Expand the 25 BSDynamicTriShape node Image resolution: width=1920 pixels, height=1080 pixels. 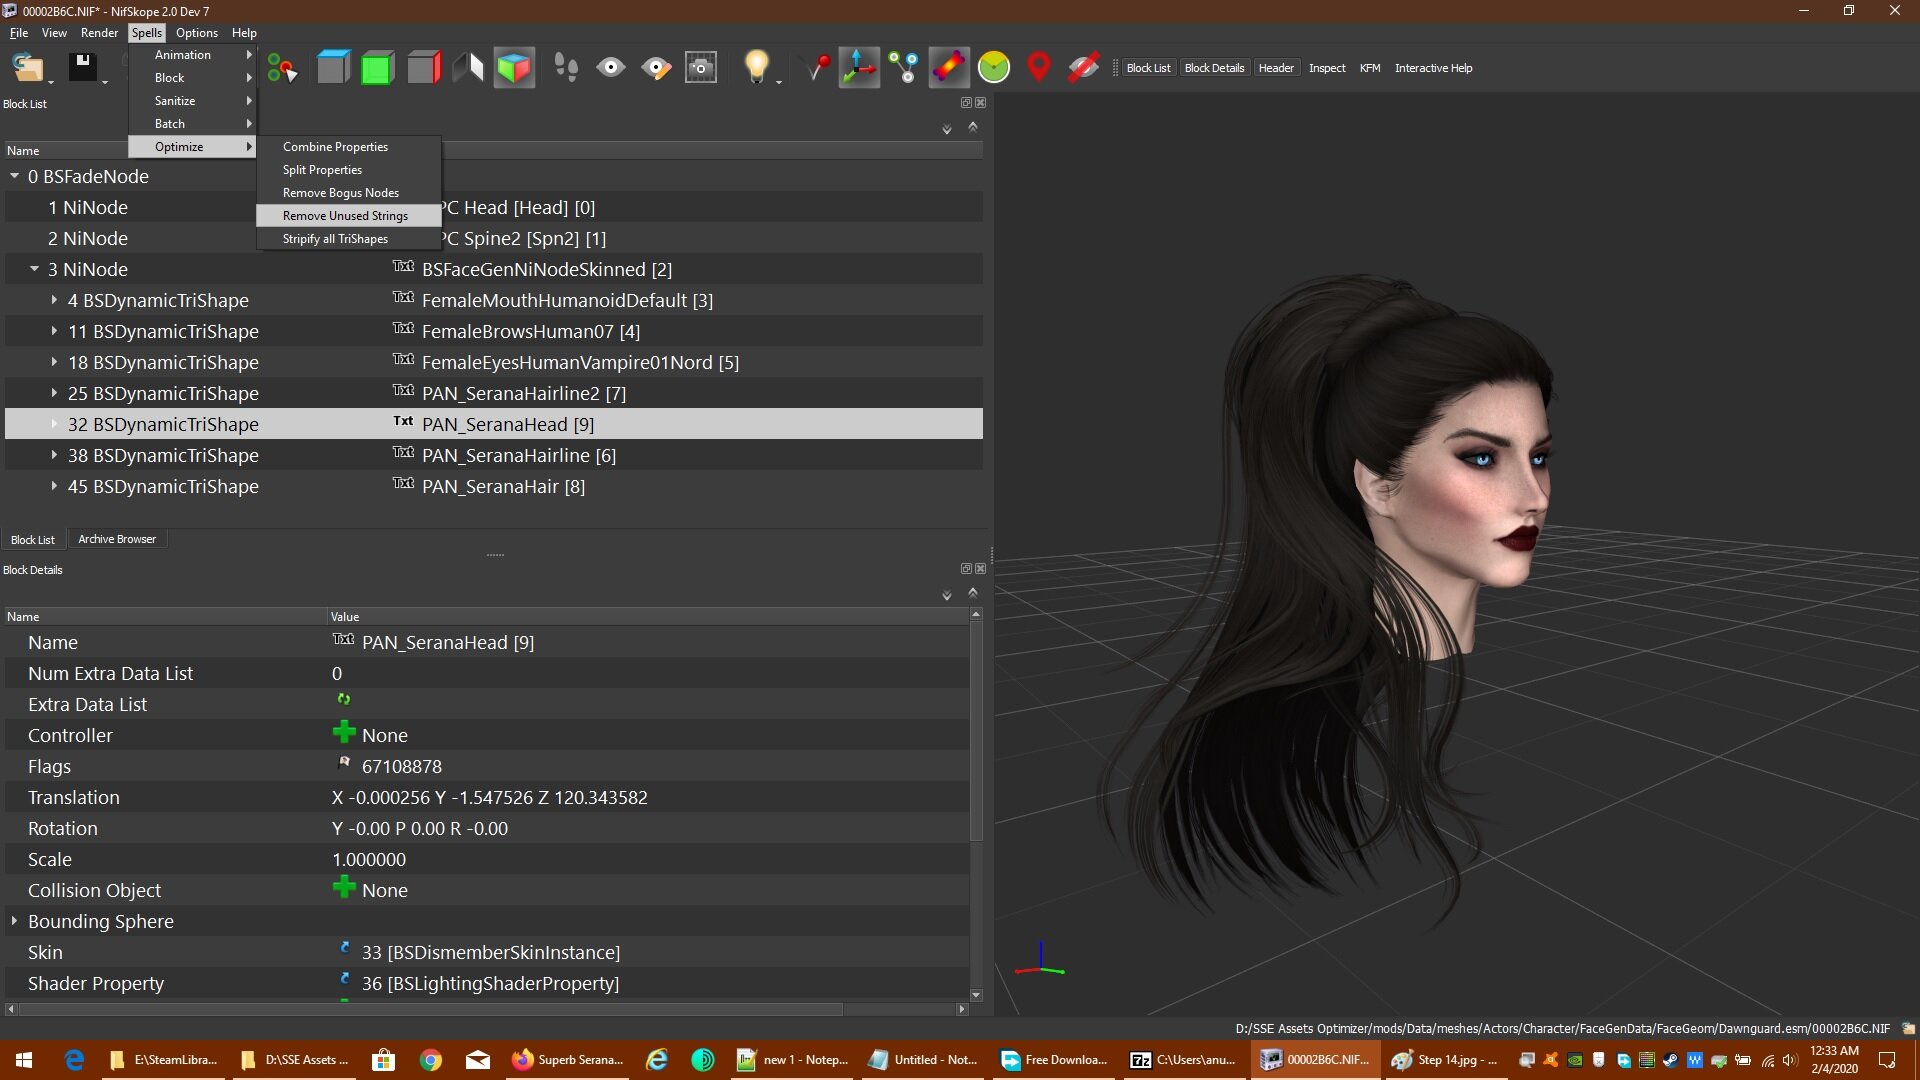[54, 393]
